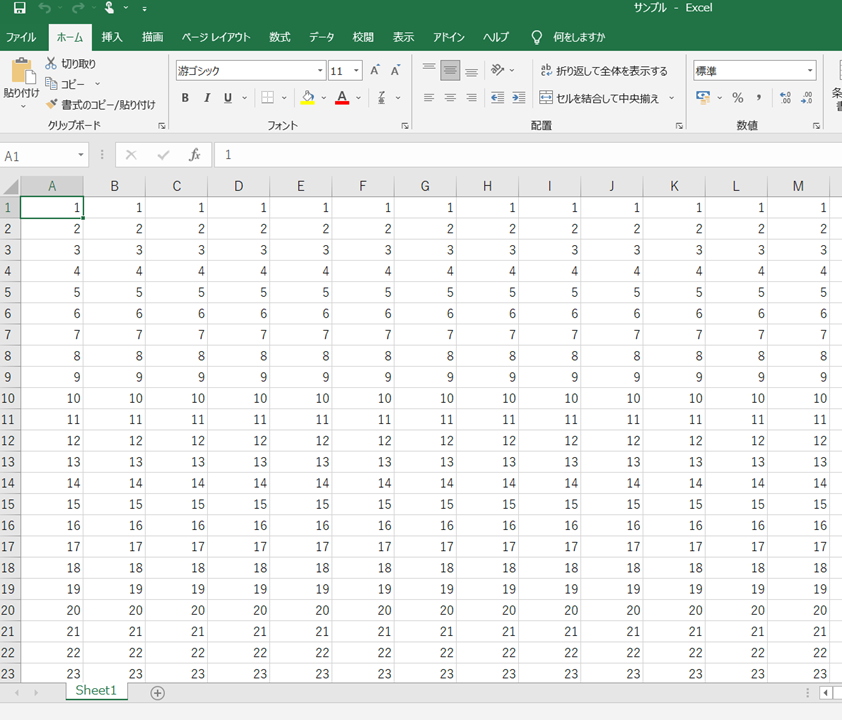Image resolution: width=842 pixels, height=720 pixels.
Task: Click the formula bar input
Action: click(x=528, y=155)
